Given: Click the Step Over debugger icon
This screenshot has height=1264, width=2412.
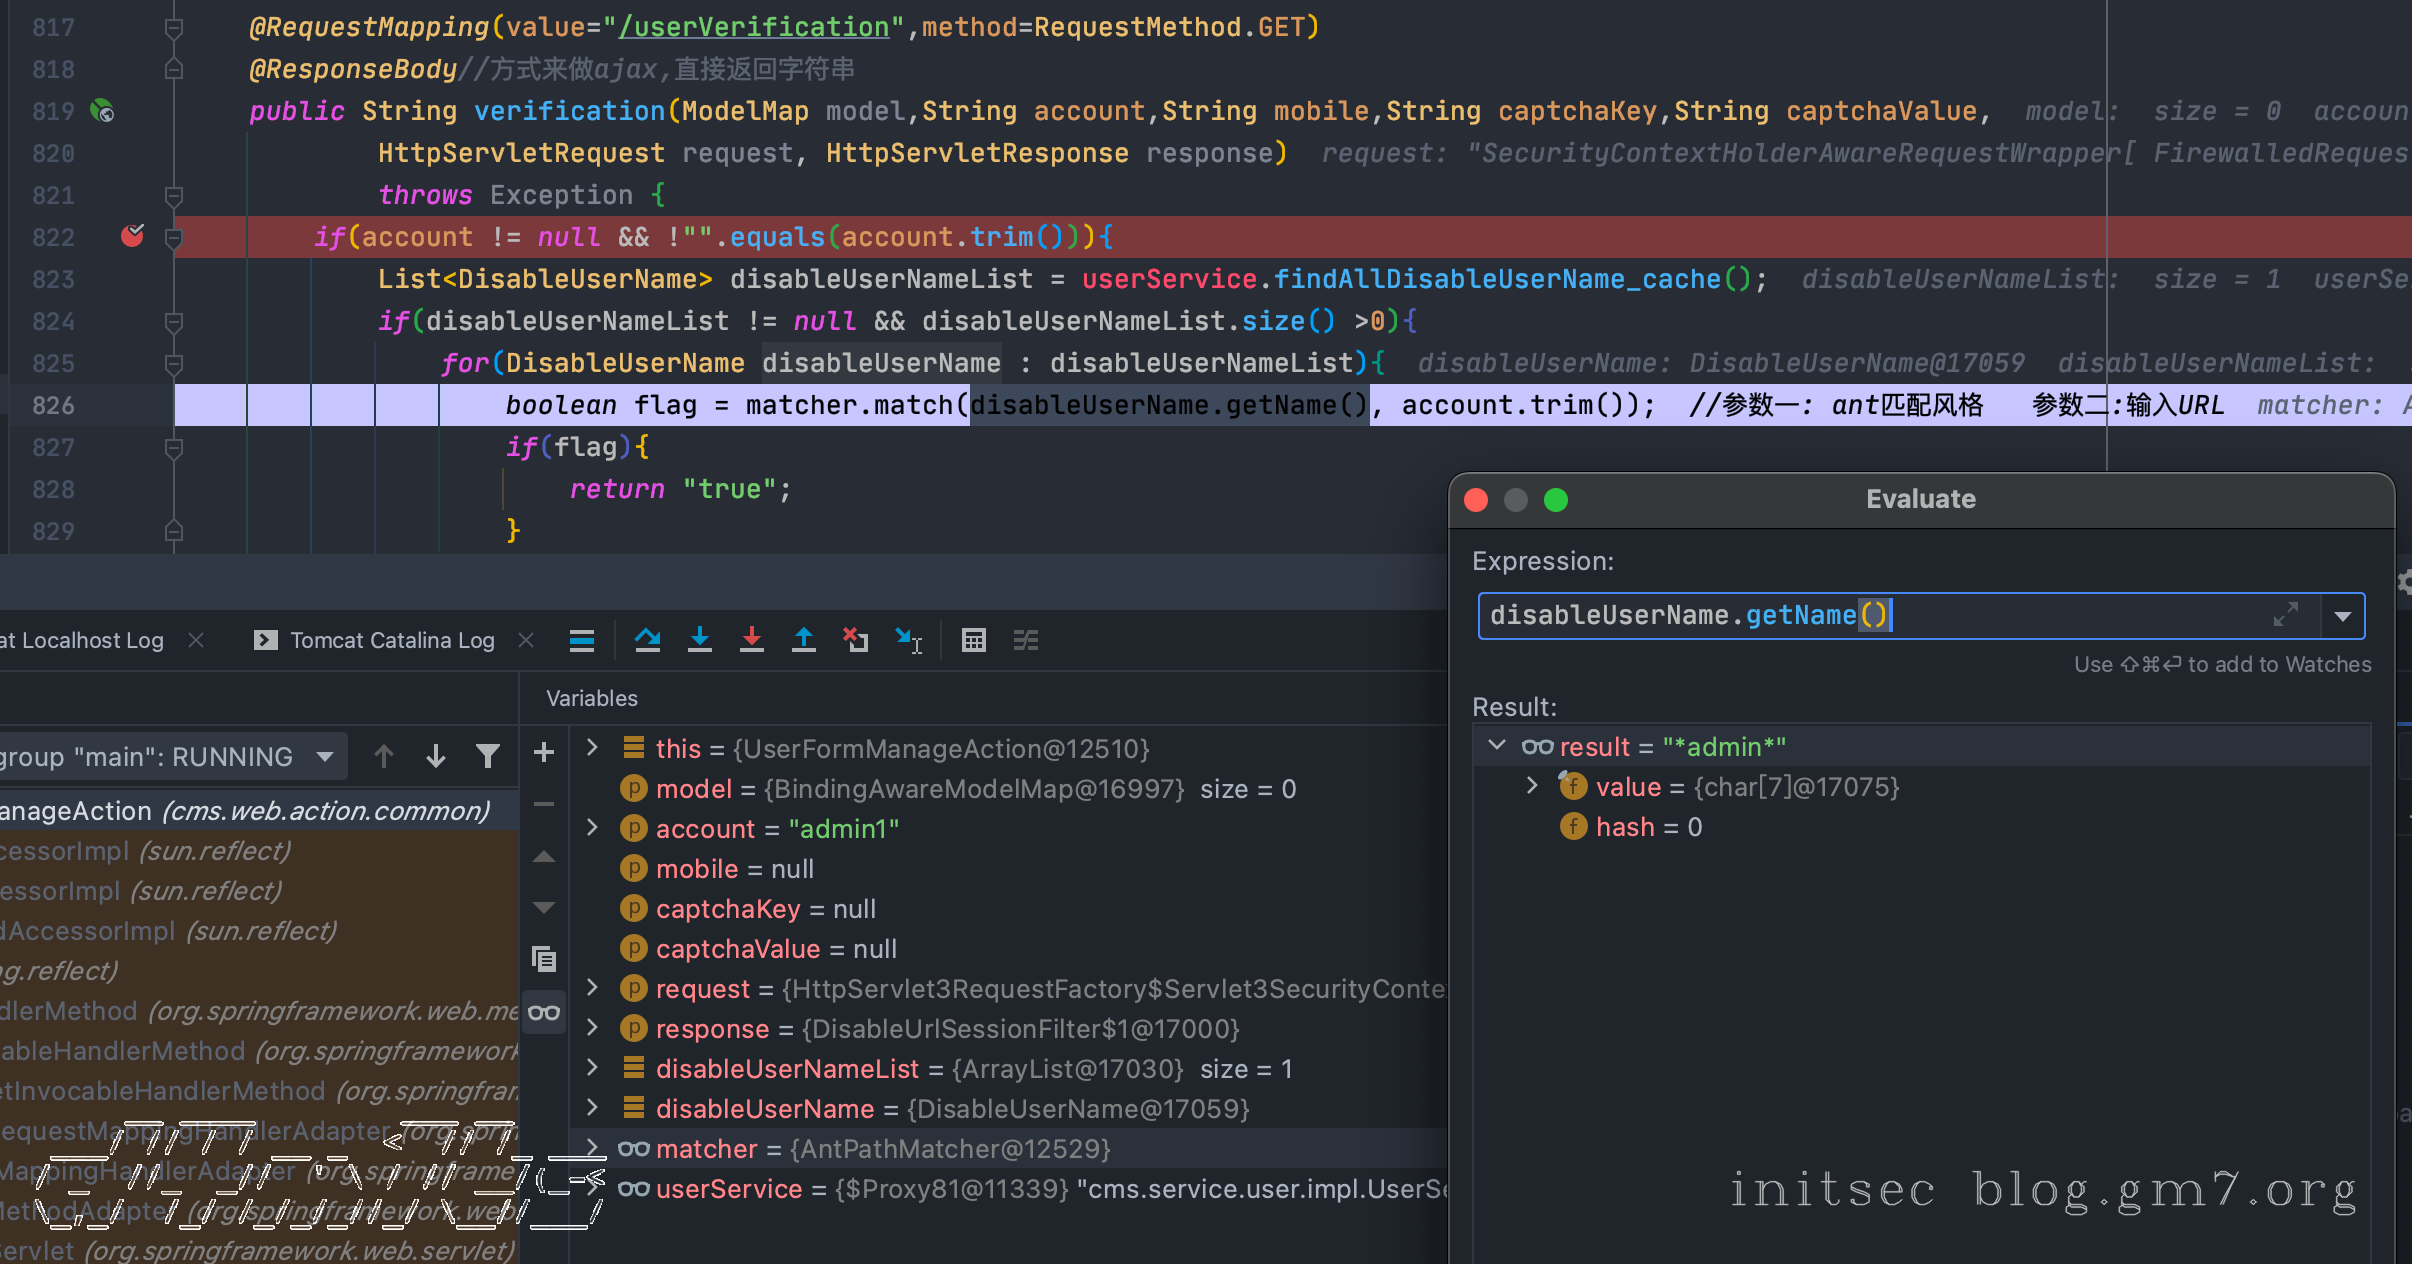Looking at the screenshot, I should coord(647,640).
